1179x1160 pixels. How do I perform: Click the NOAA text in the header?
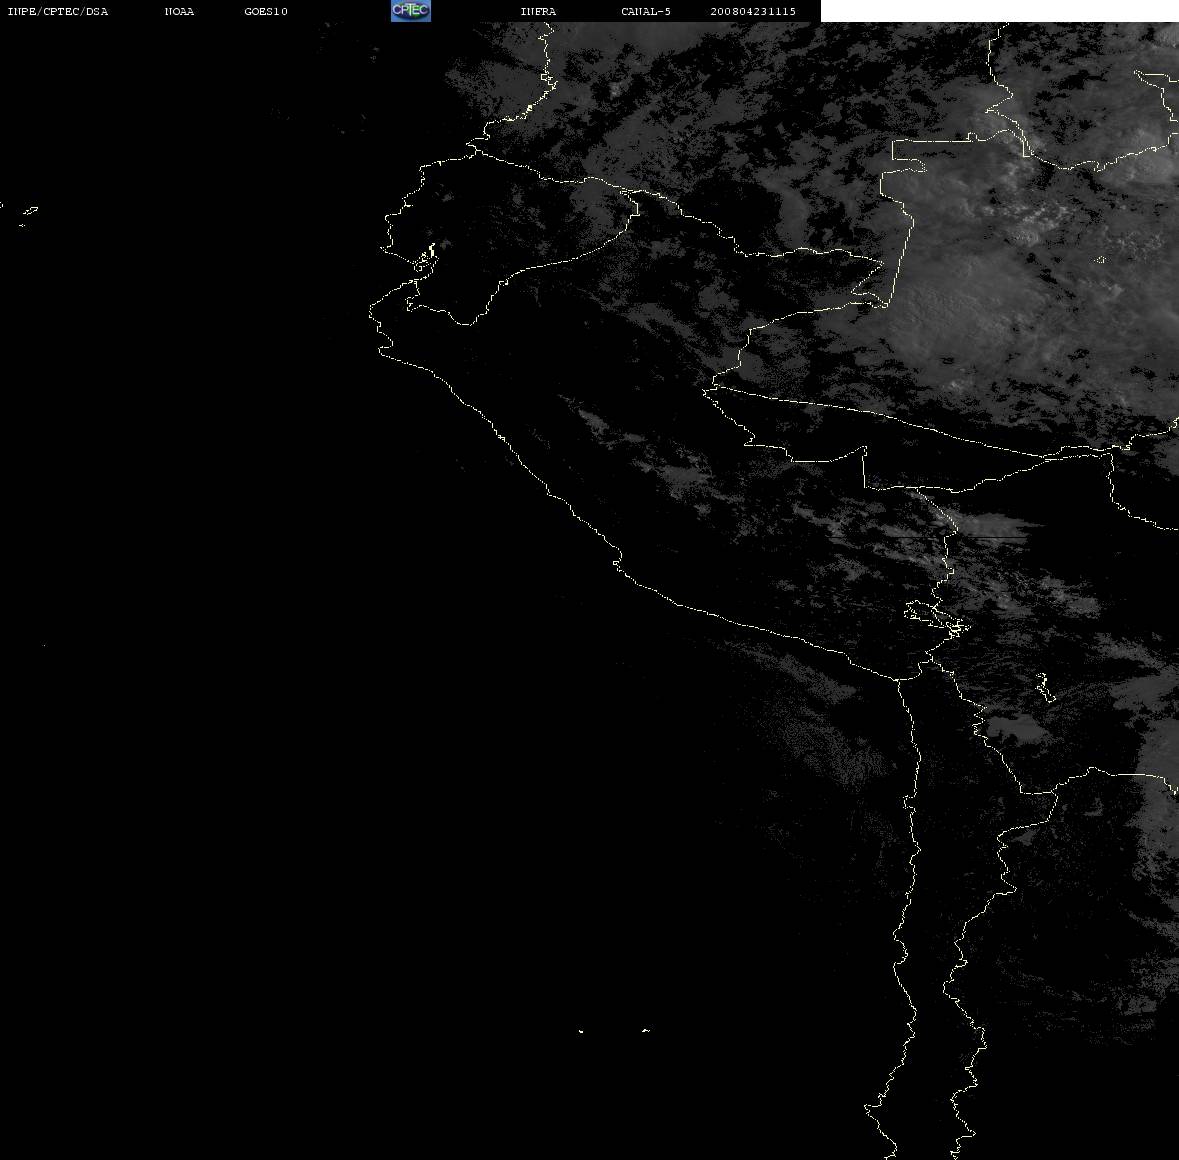coord(179,11)
